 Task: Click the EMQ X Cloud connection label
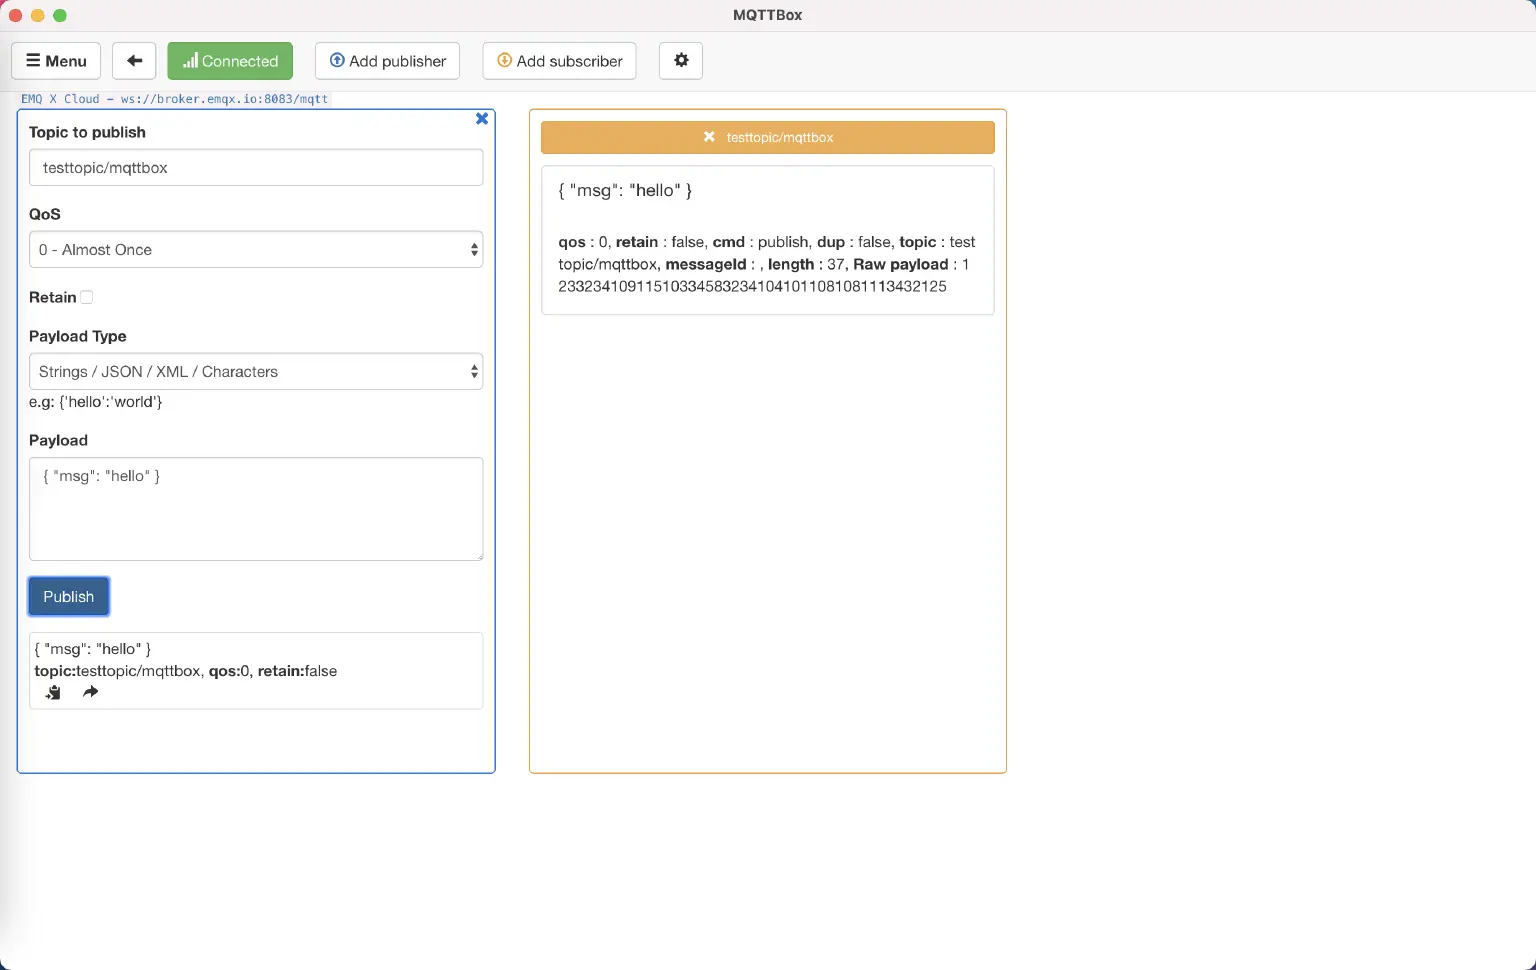(x=175, y=99)
